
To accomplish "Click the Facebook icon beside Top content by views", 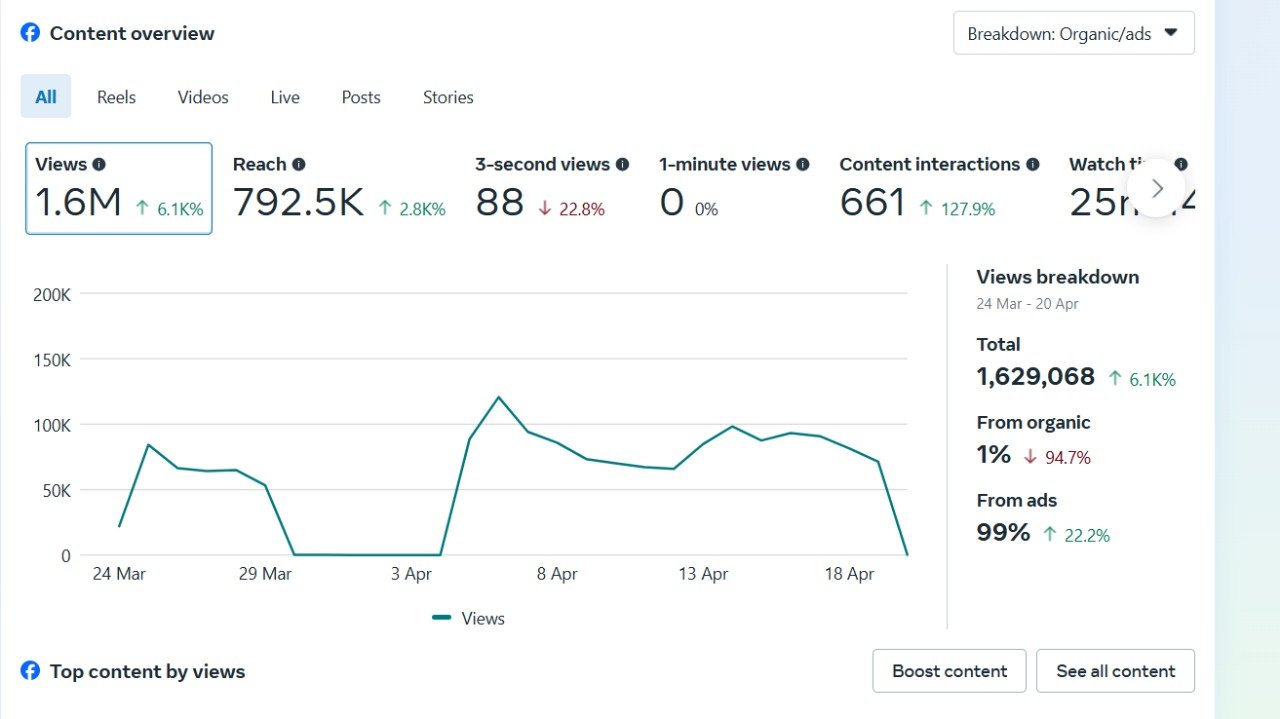I will [x=31, y=671].
